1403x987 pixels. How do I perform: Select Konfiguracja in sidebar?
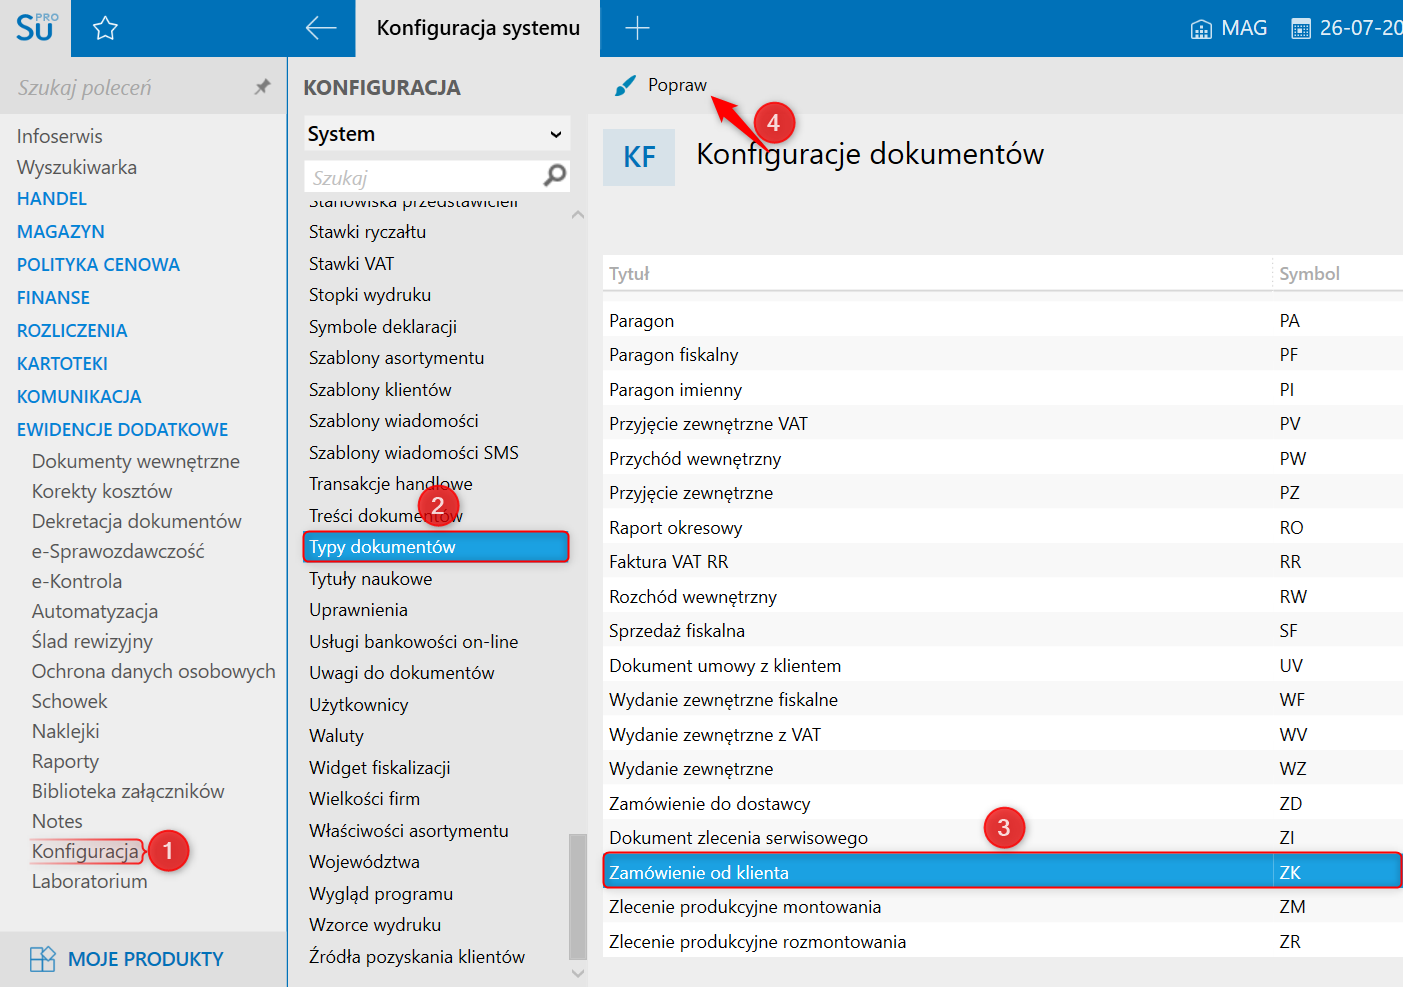pyautogui.click(x=86, y=851)
